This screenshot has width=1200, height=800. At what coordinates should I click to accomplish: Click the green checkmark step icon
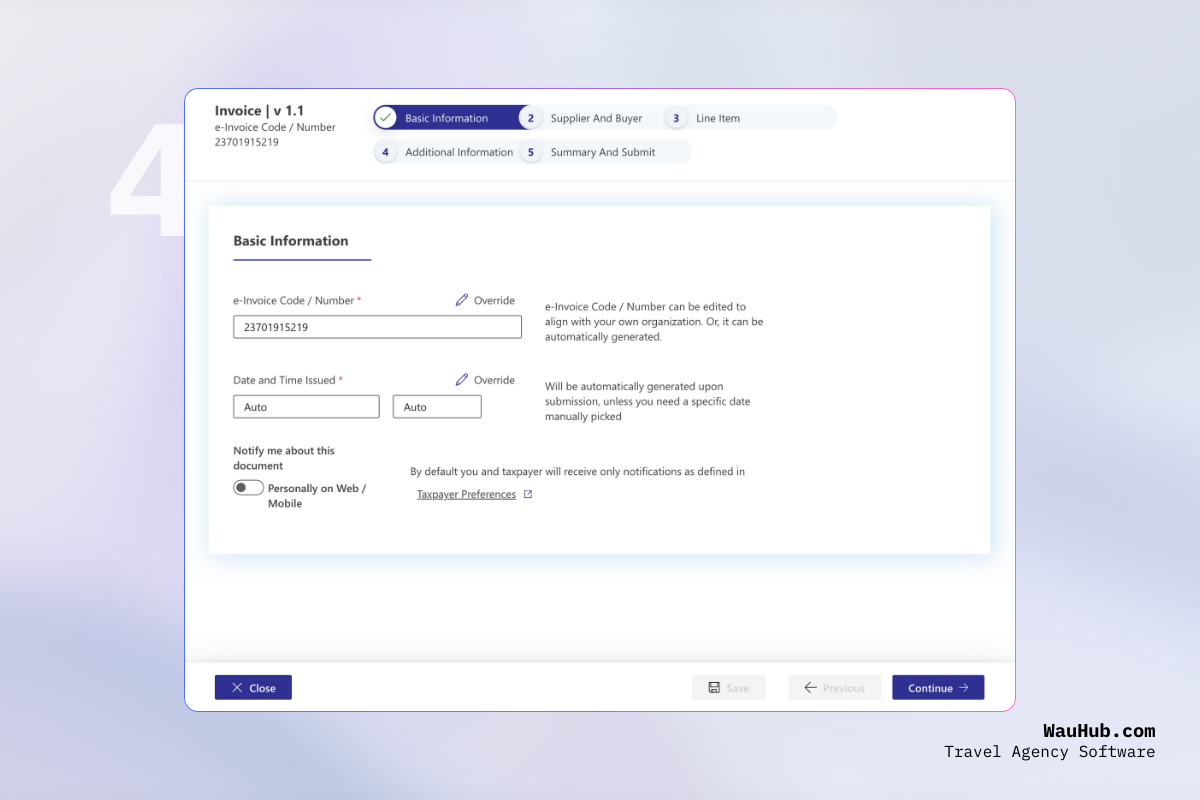[386, 118]
